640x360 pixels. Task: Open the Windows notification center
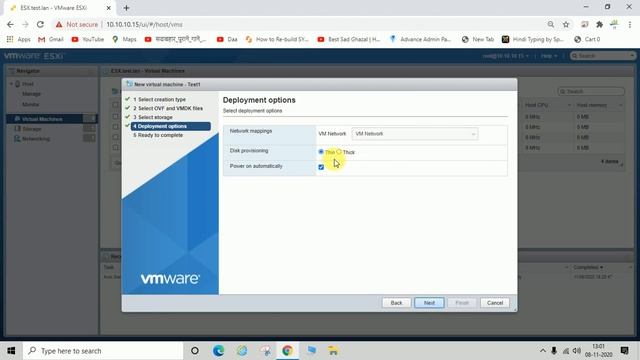[x=624, y=351]
